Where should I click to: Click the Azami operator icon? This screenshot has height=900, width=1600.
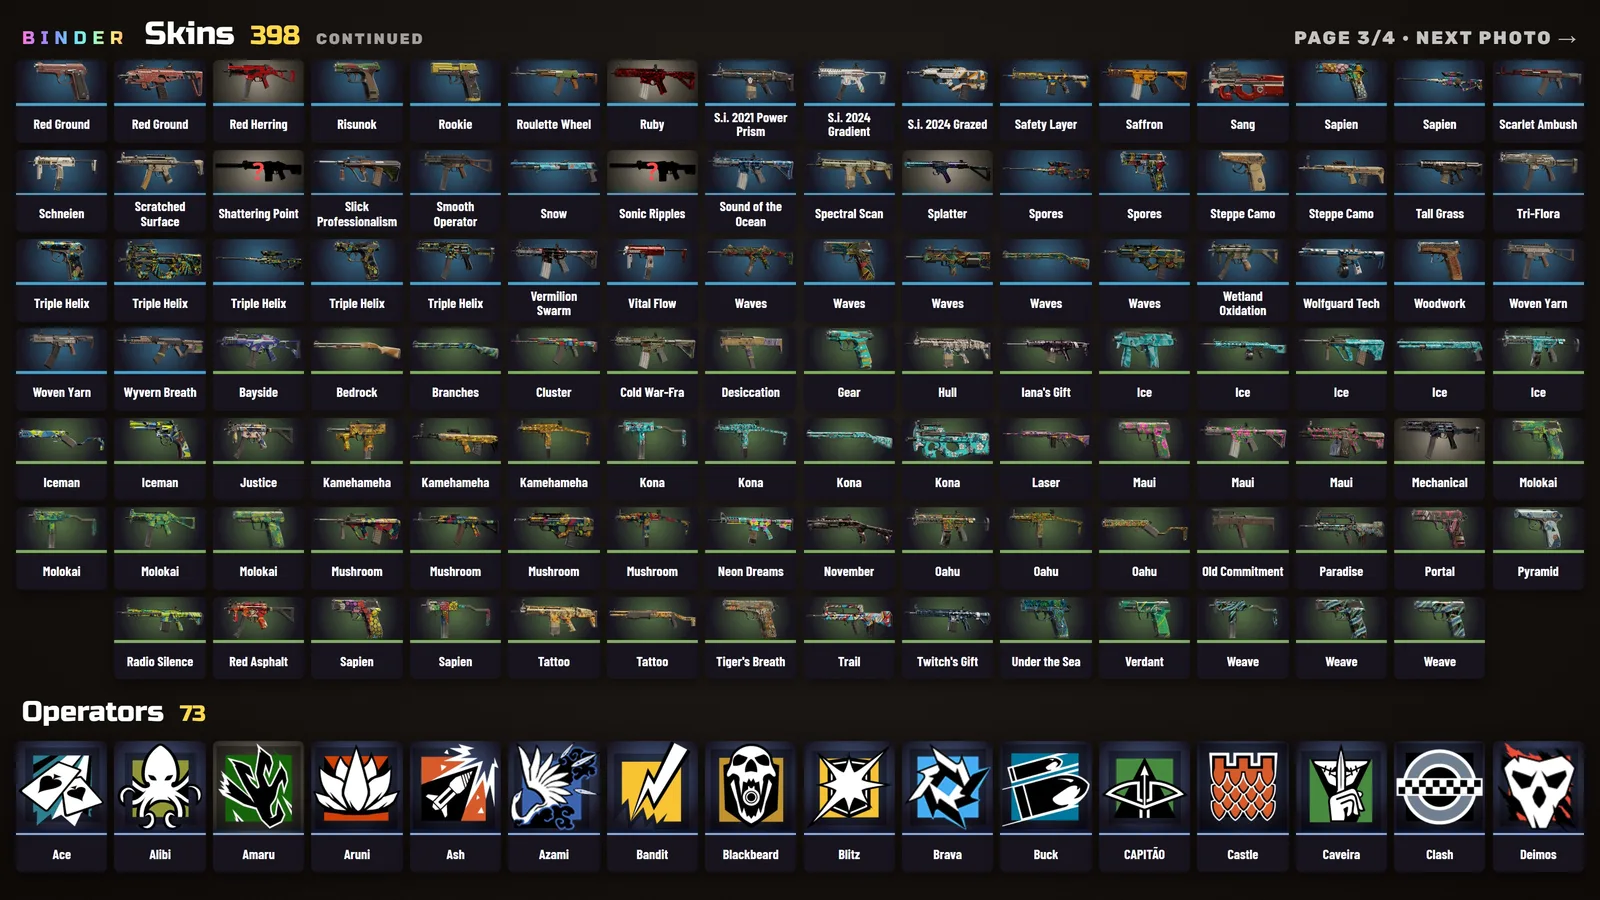tap(554, 787)
